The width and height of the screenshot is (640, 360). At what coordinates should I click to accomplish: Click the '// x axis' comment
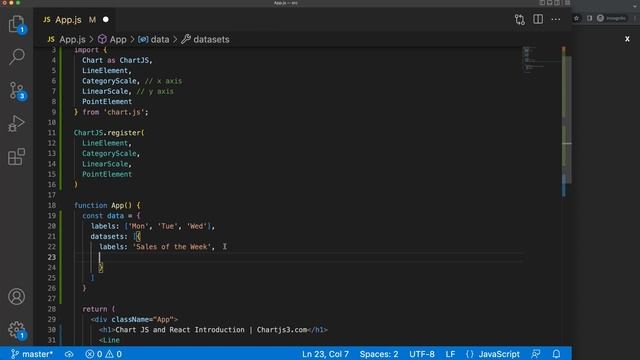(163, 81)
